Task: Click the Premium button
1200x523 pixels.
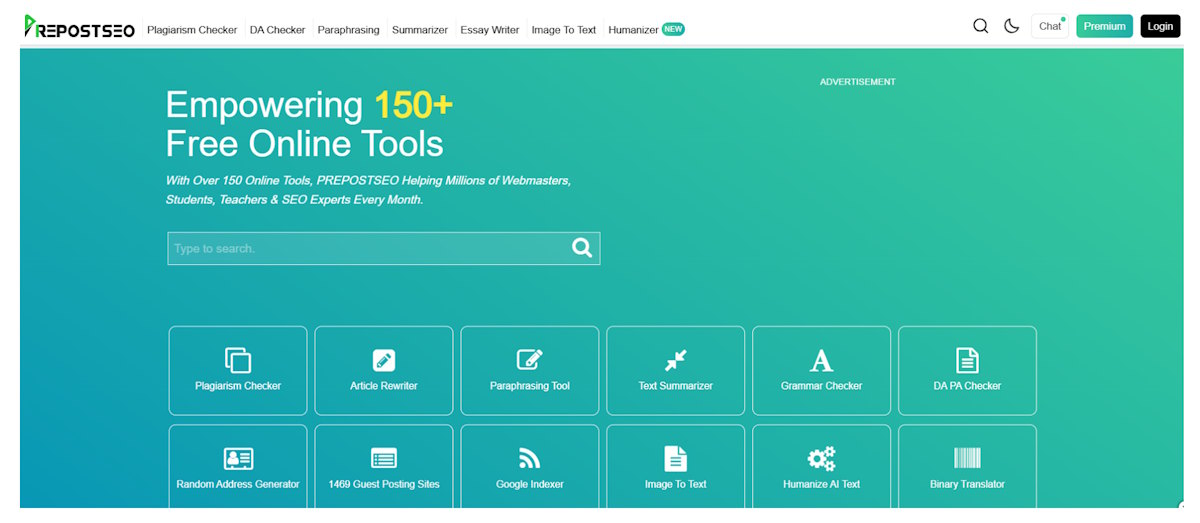Action: point(1104,26)
